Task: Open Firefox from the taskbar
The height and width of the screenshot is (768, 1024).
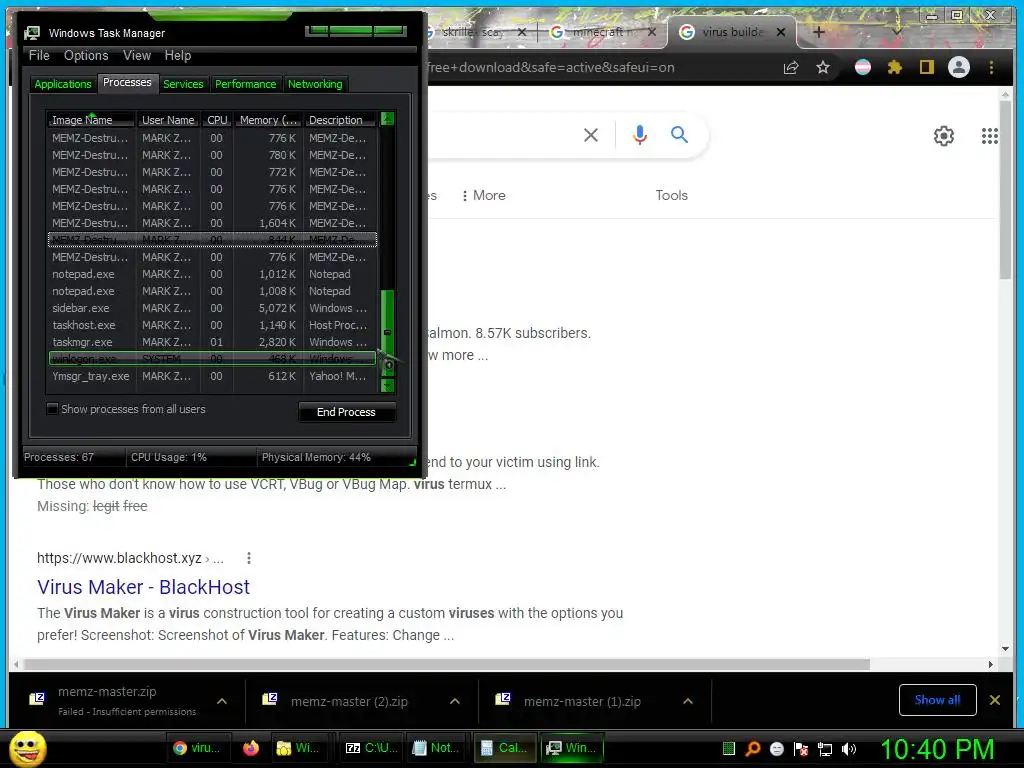Action: pos(251,748)
